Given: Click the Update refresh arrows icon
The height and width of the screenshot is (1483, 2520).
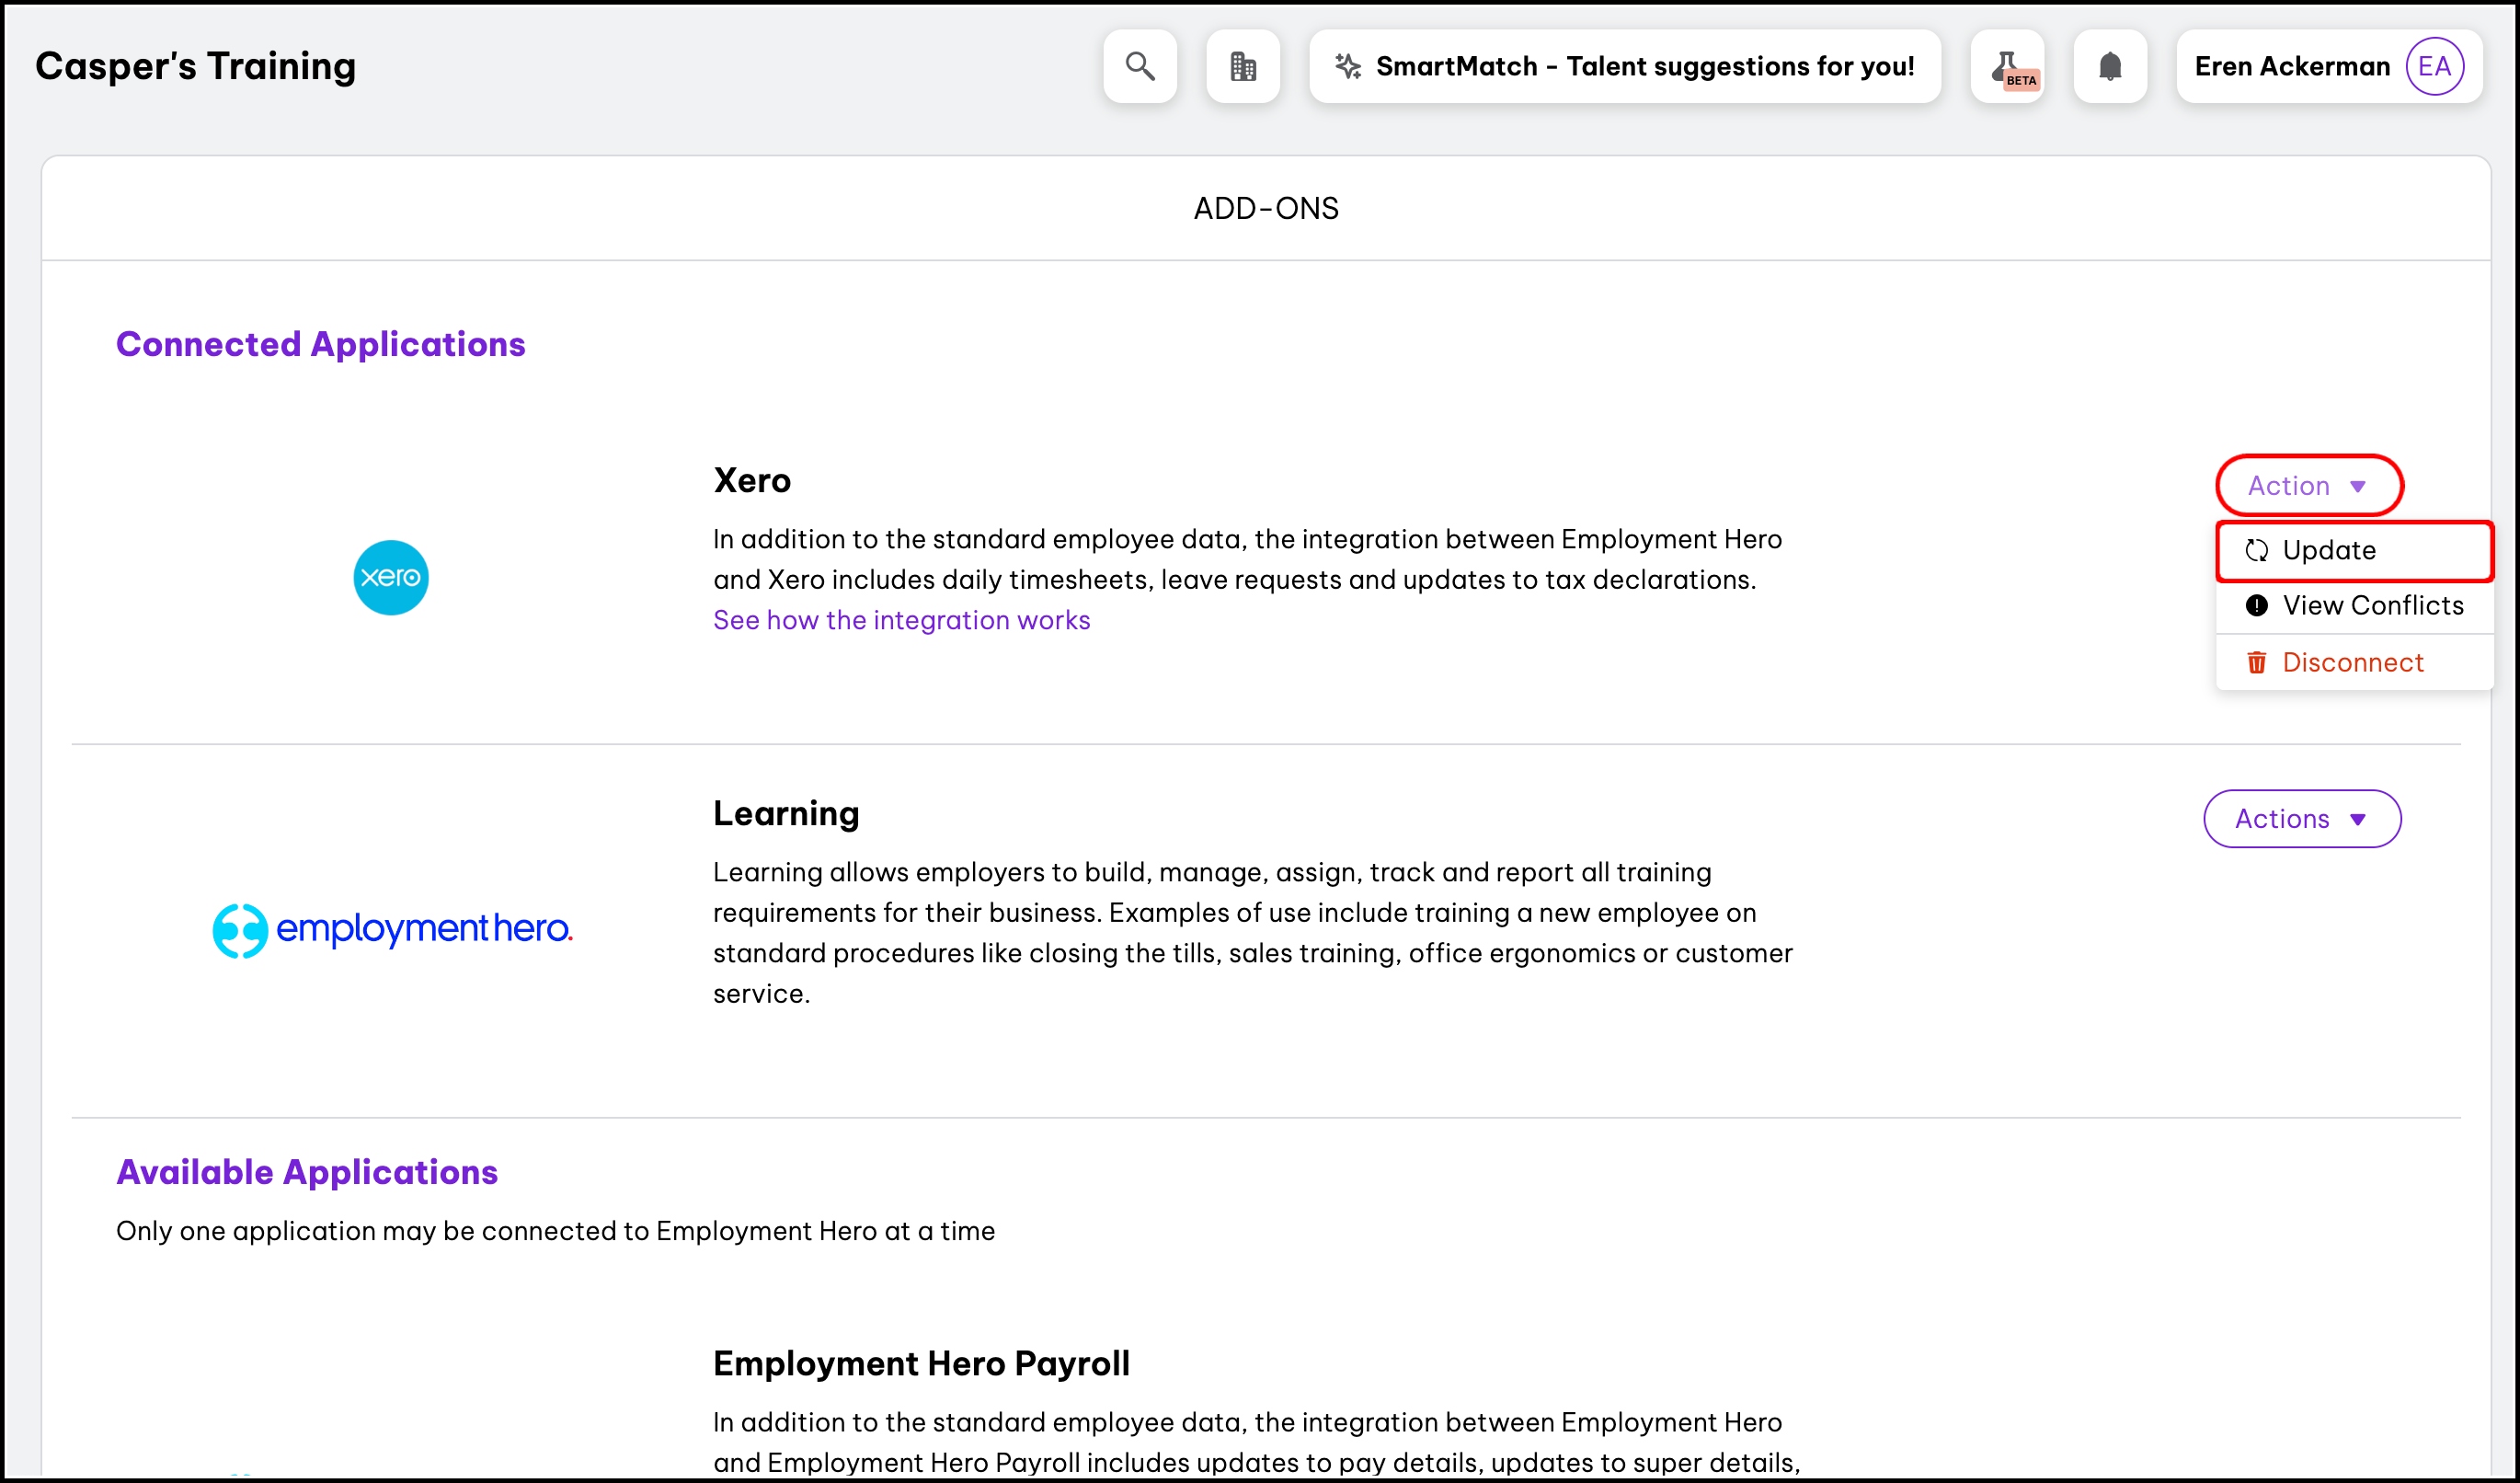Looking at the screenshot, I should point(2257,550).
